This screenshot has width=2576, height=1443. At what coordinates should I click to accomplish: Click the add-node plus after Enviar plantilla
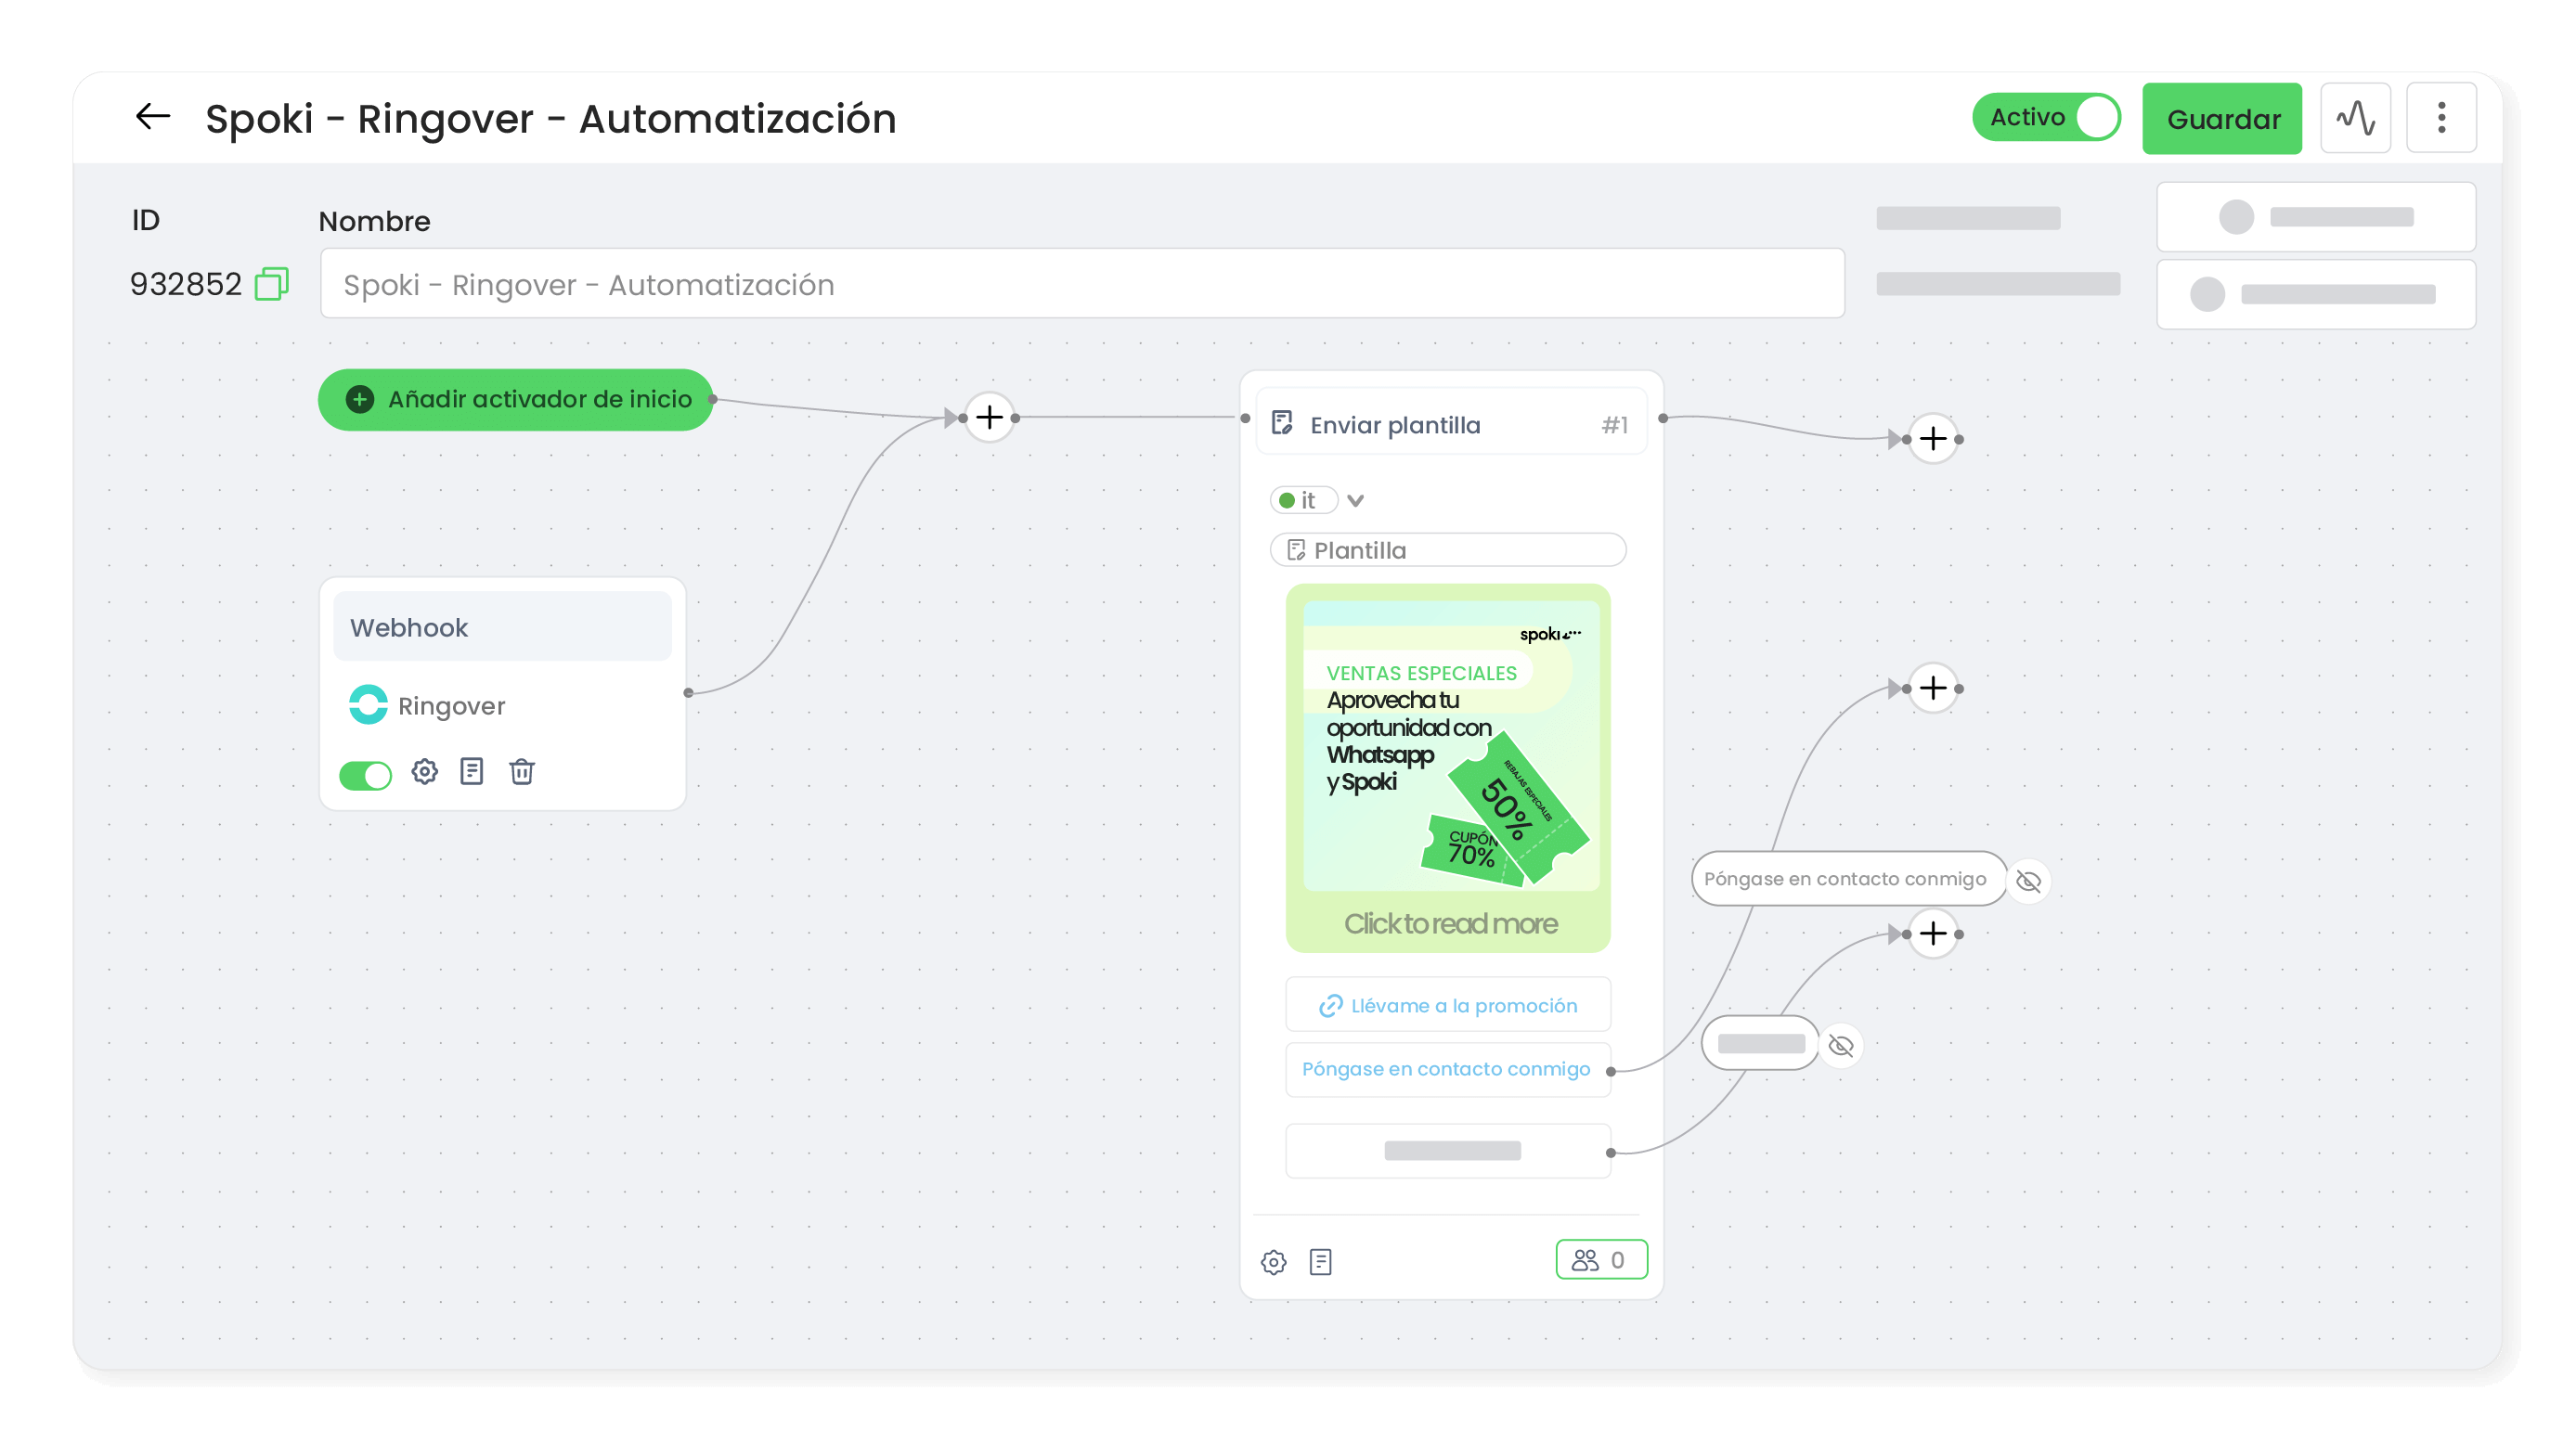point(1933,438)
